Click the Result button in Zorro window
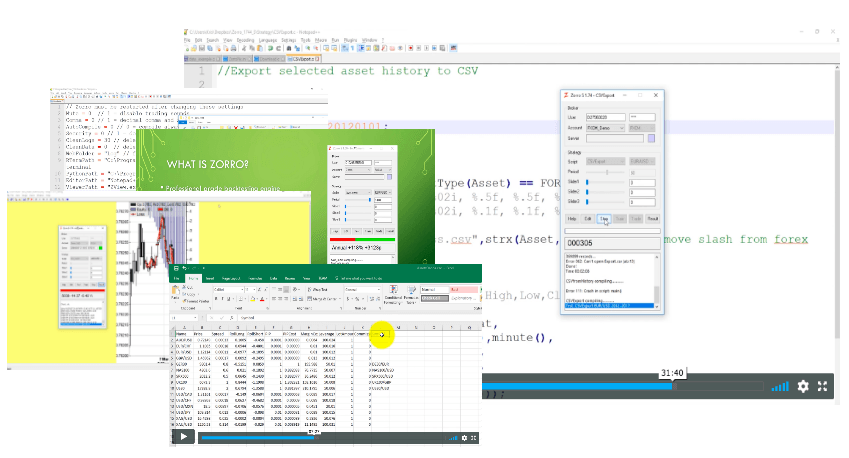The height and width of the screenshot is (458, 849). point(652,219)
